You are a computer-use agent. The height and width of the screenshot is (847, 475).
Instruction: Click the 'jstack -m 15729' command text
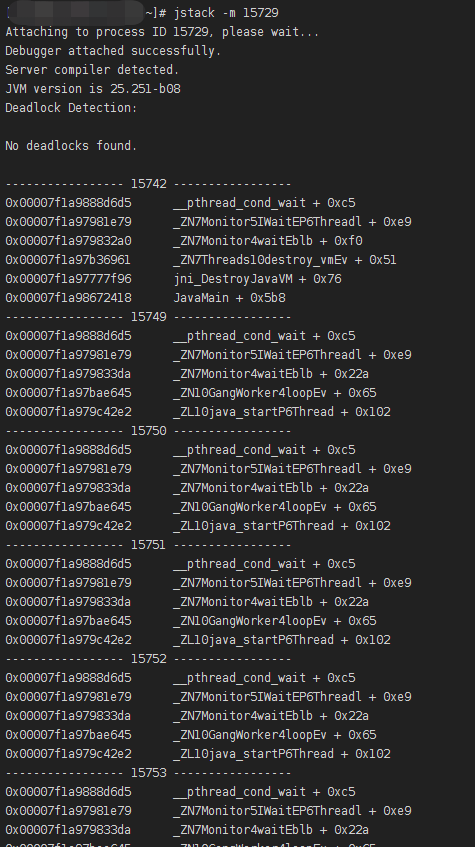(226, 12)
